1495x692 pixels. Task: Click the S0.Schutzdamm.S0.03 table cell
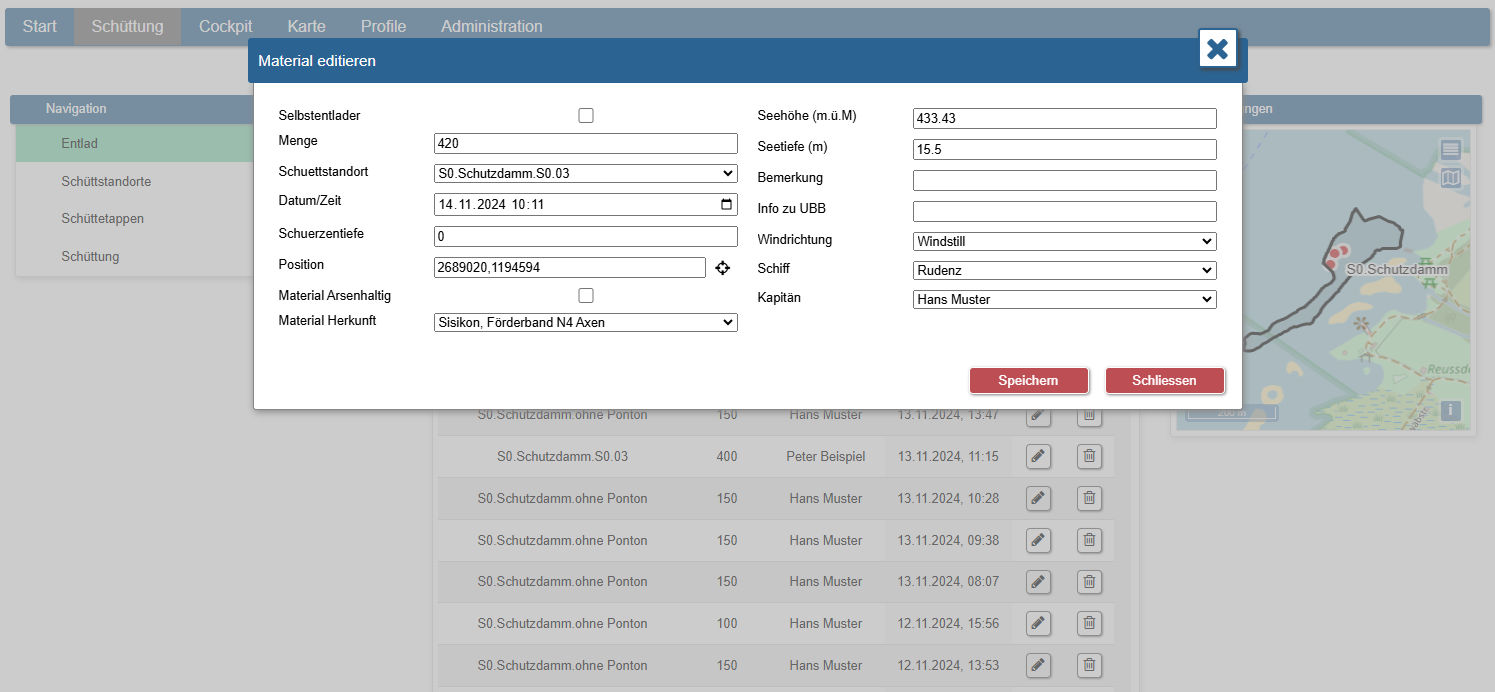[562, 457]
